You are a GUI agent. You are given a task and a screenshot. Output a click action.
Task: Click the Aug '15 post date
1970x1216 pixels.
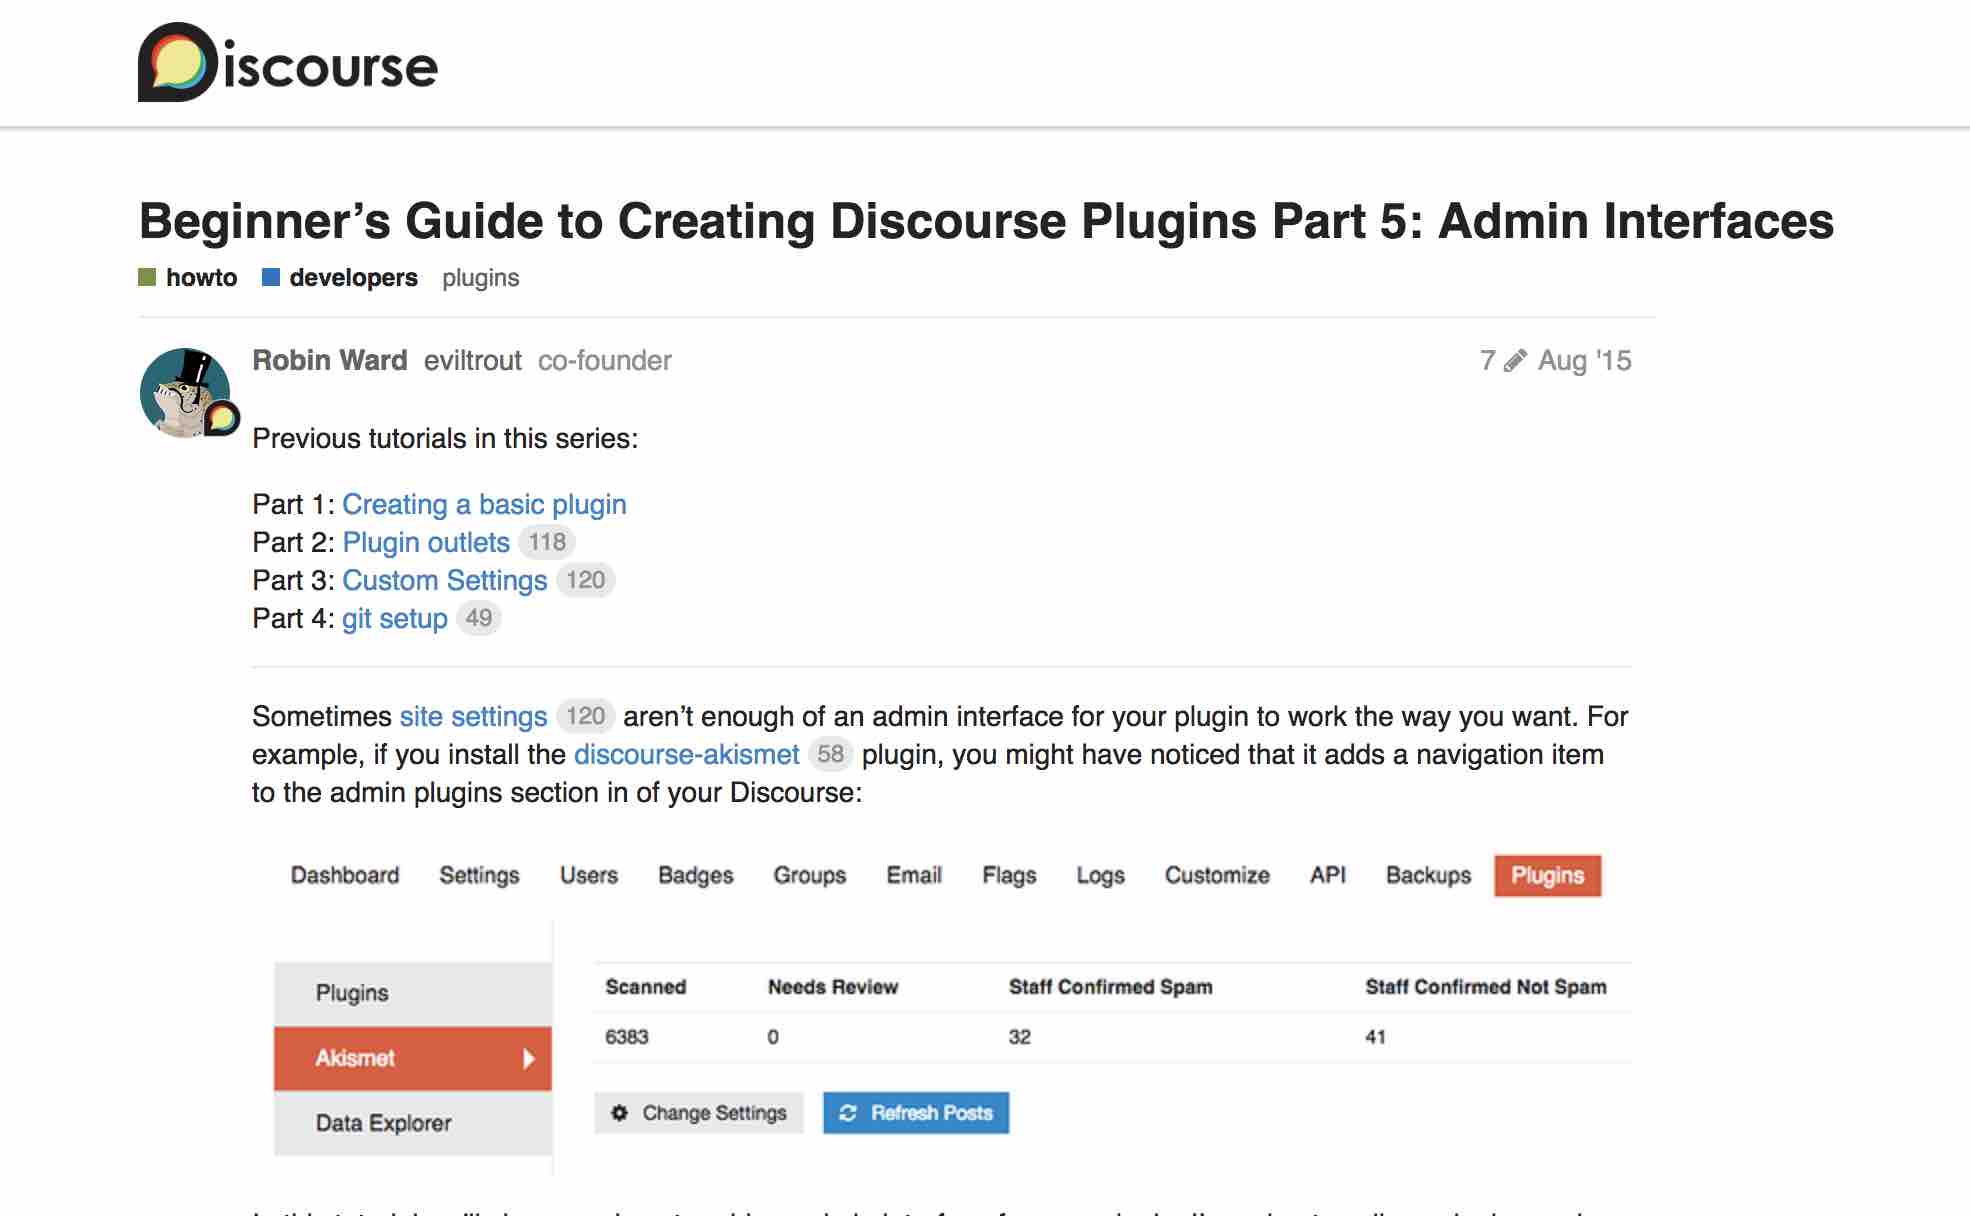coord(1584,360)
